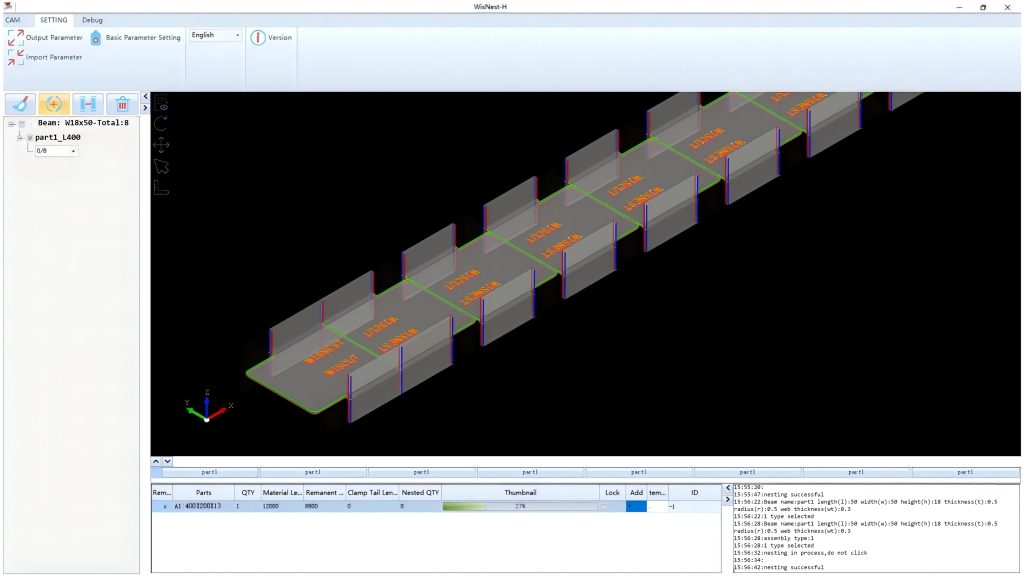The image size is (1024, 577).
Task: Choose the arrow pointer selection tool
Action: [161, 166]
